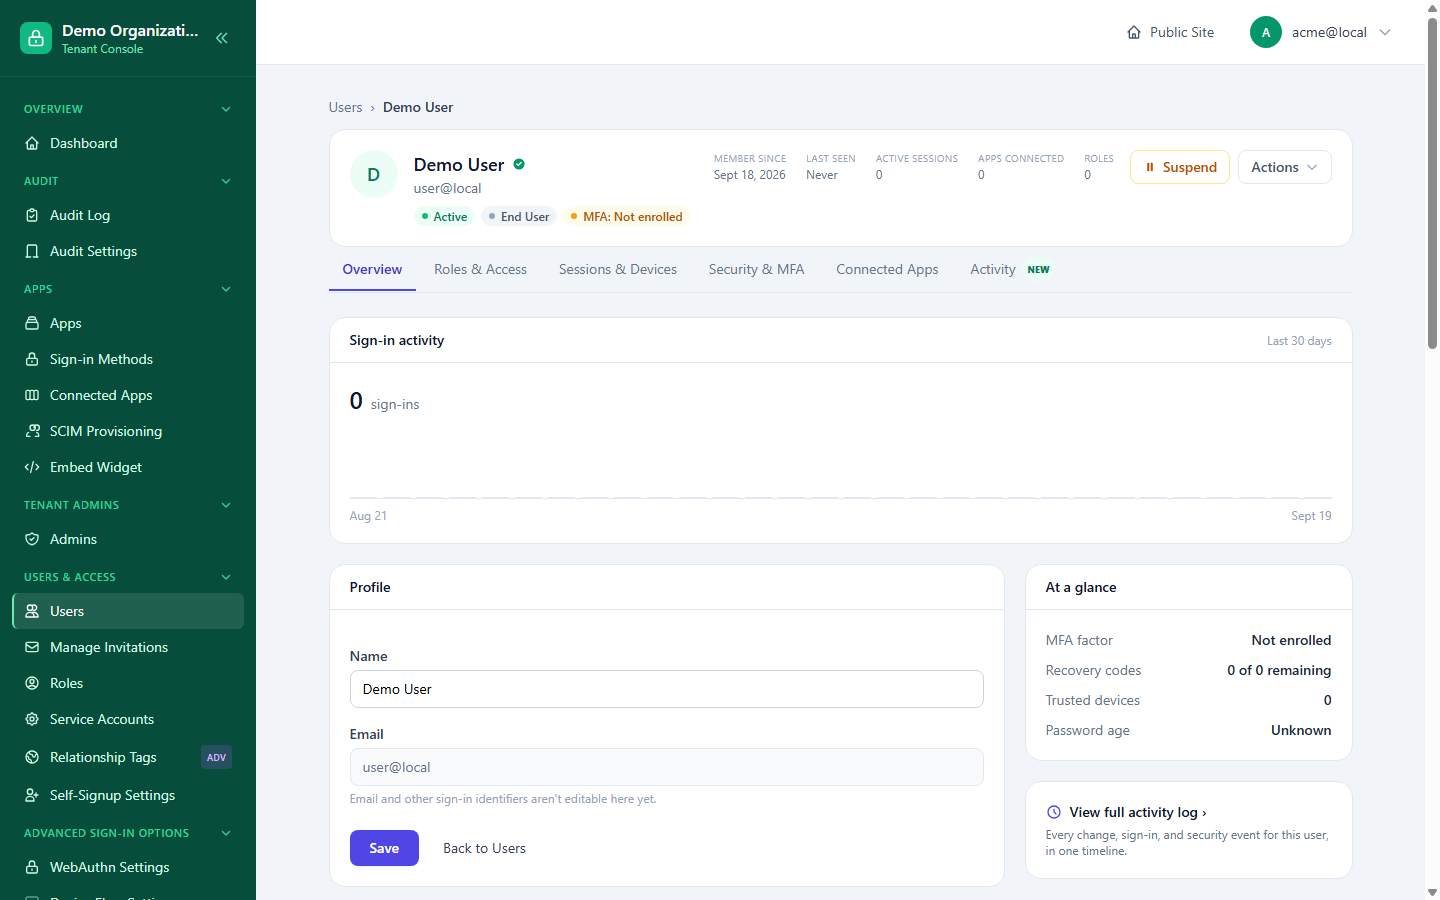Click the Users breadcrumb link

tap(345, 107)
